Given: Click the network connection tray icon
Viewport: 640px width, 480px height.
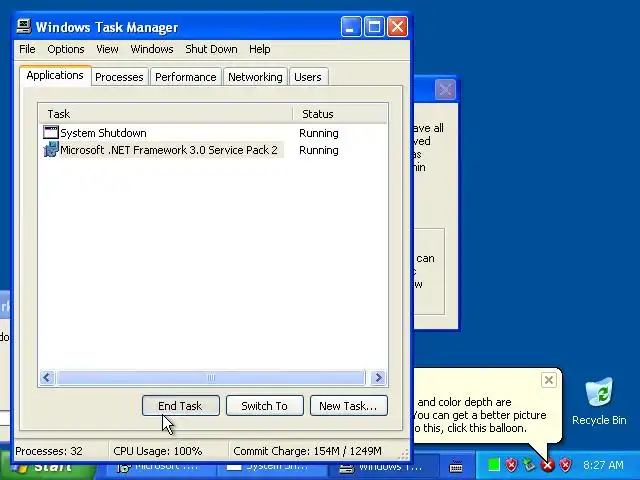Looking at the screenshot, I should (529, 464).
